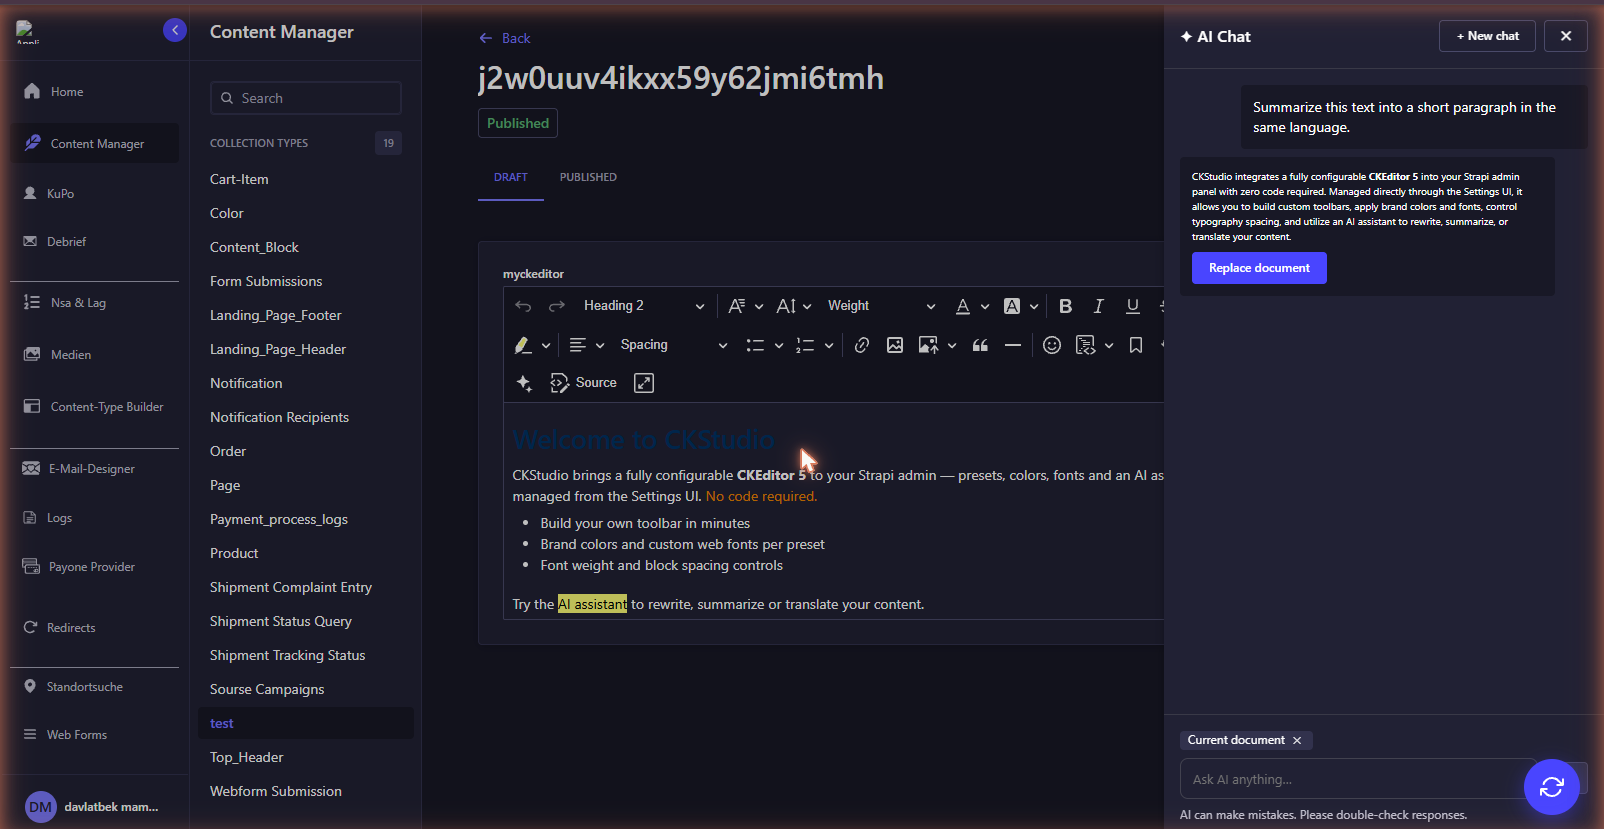Open the Heading 2 style dropdown
Image resolution: width=1604 pixels, height=829 pixels.
pyautogui.click(x=644, y=306)
